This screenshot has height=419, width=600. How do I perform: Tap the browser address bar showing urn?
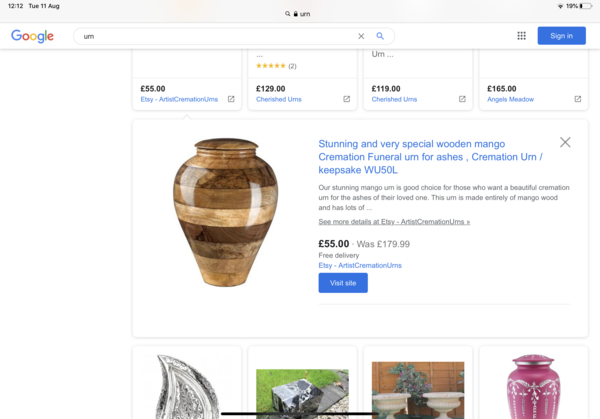click(x=298, y=14)
